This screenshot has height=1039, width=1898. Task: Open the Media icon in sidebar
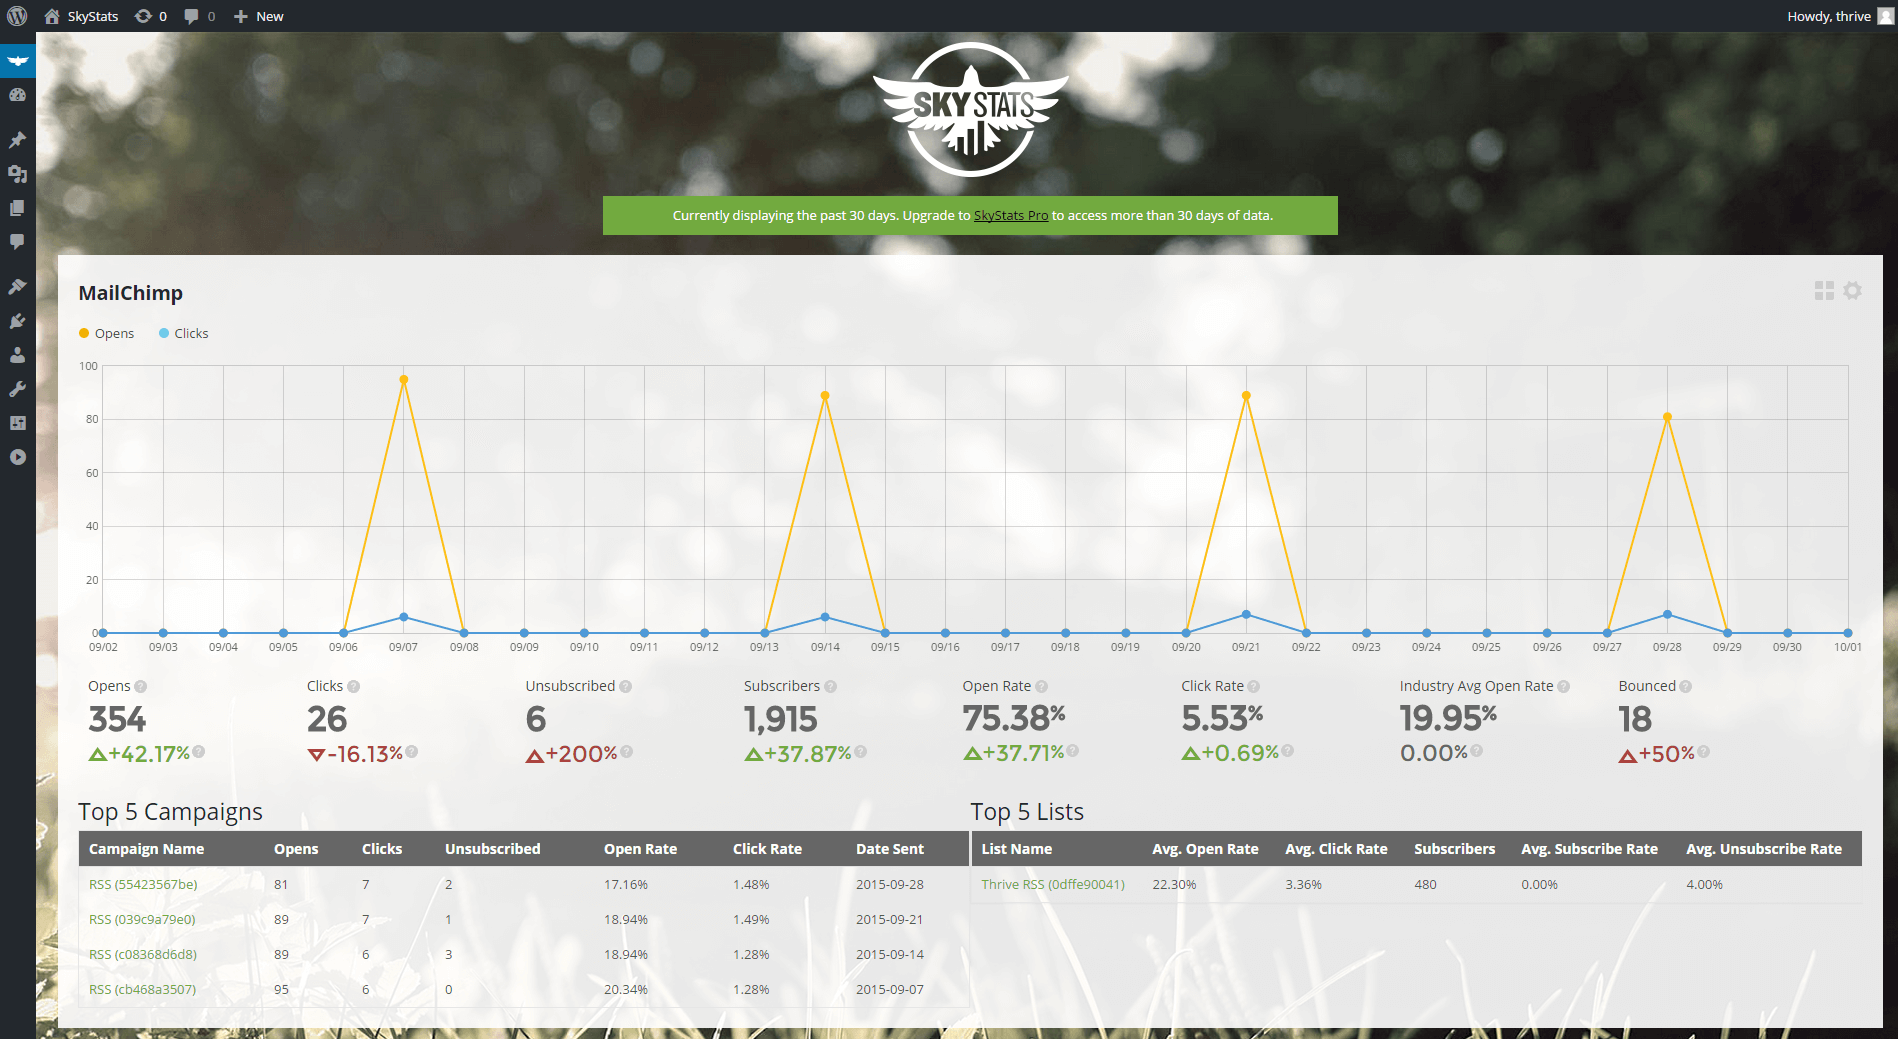click(x=17, y=174)
